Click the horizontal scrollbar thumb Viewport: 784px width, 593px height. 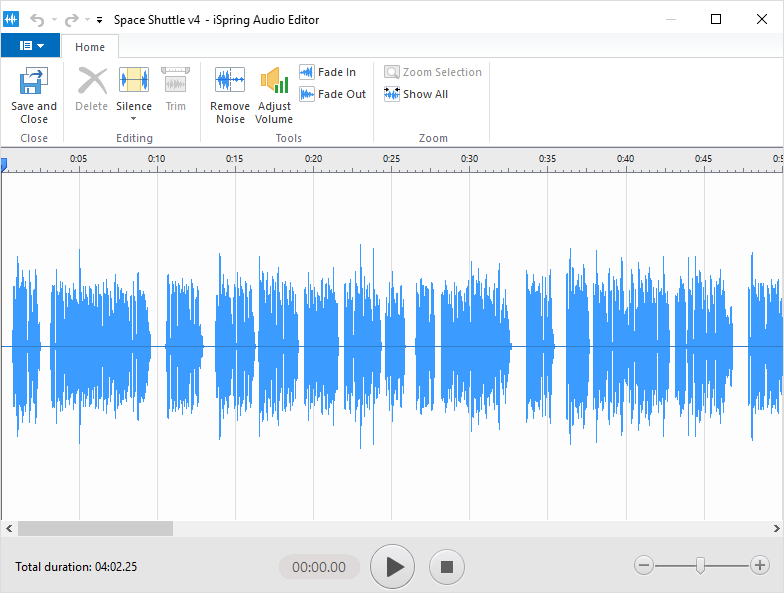coord(95,528)
